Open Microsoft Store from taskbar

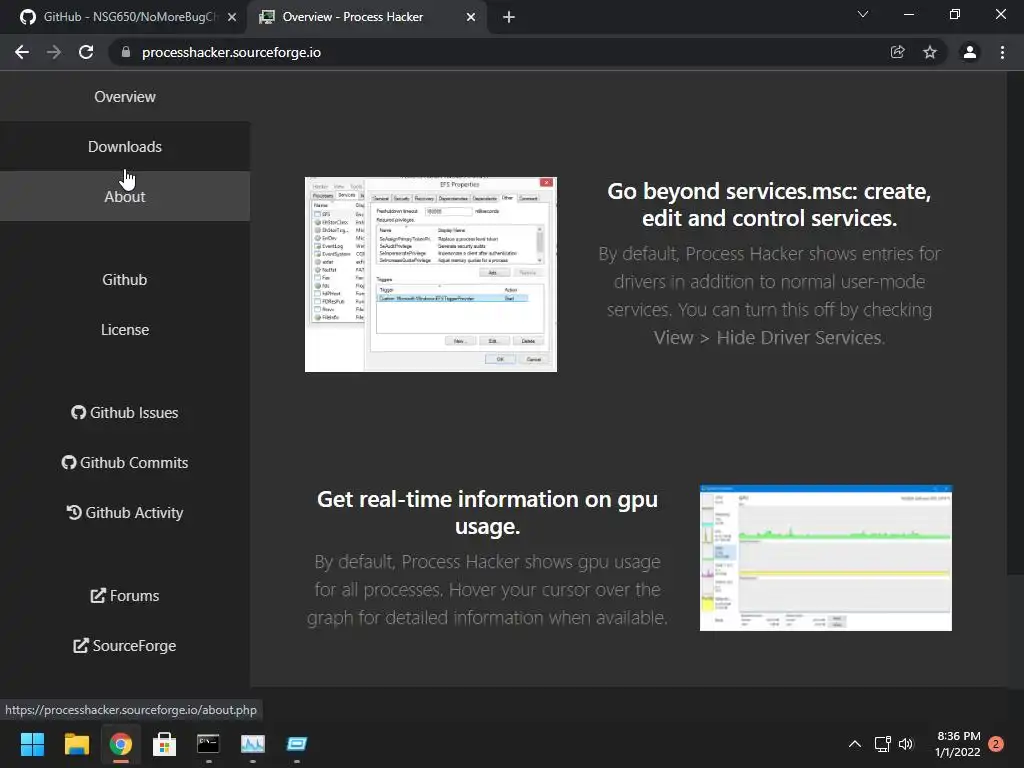pyautogui.click(x=165, y=744)
